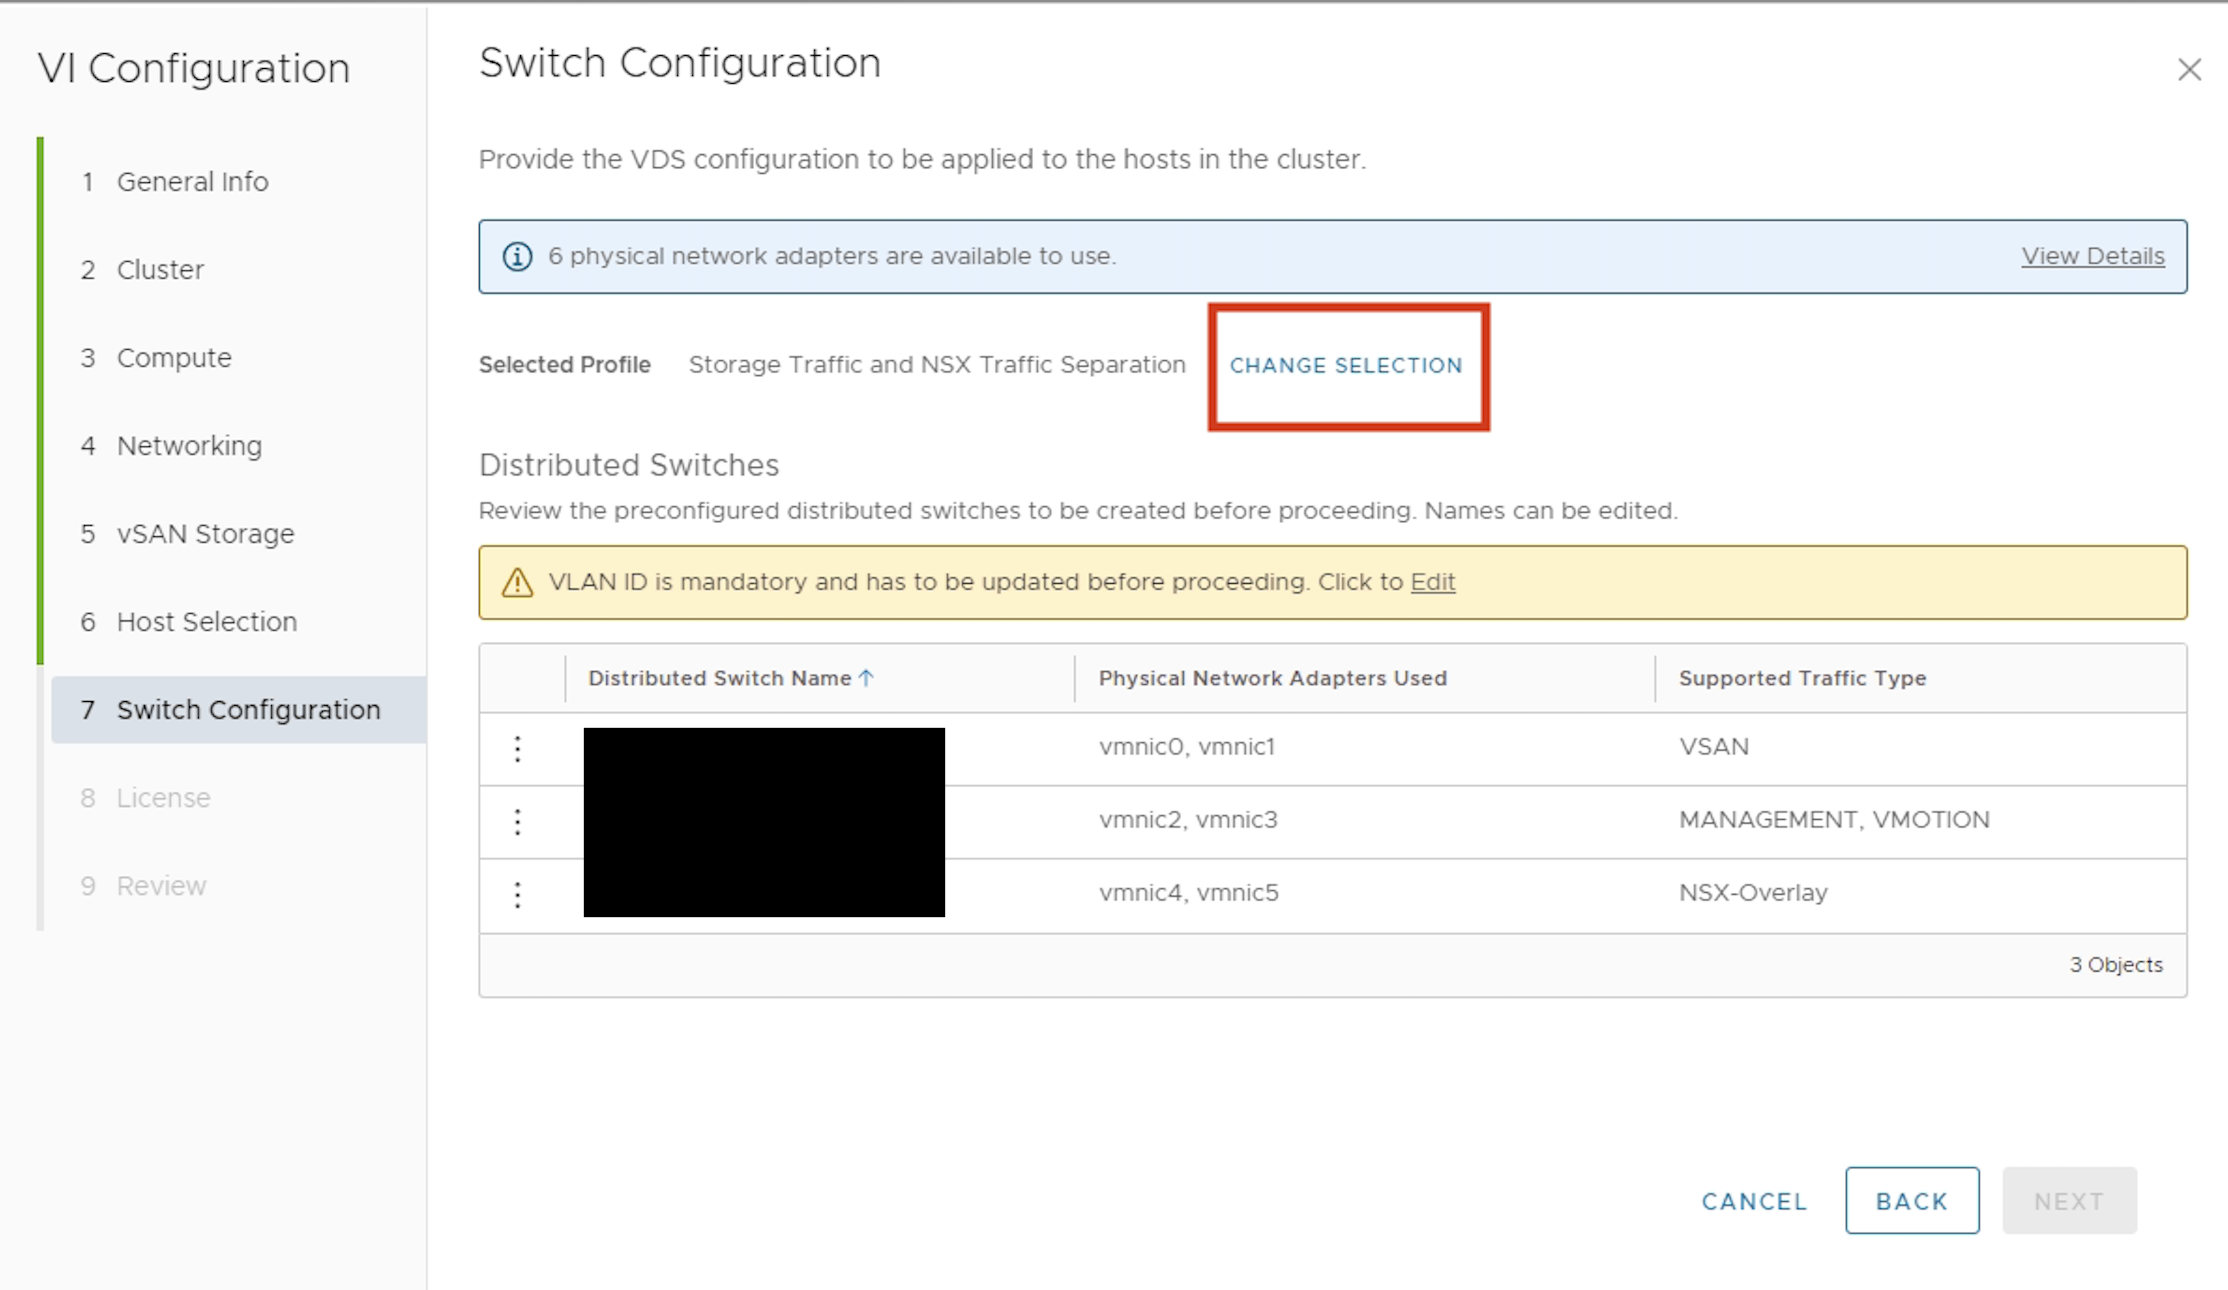Select Switch Configuration step
2228x1290 pixels.
point(248,710)
